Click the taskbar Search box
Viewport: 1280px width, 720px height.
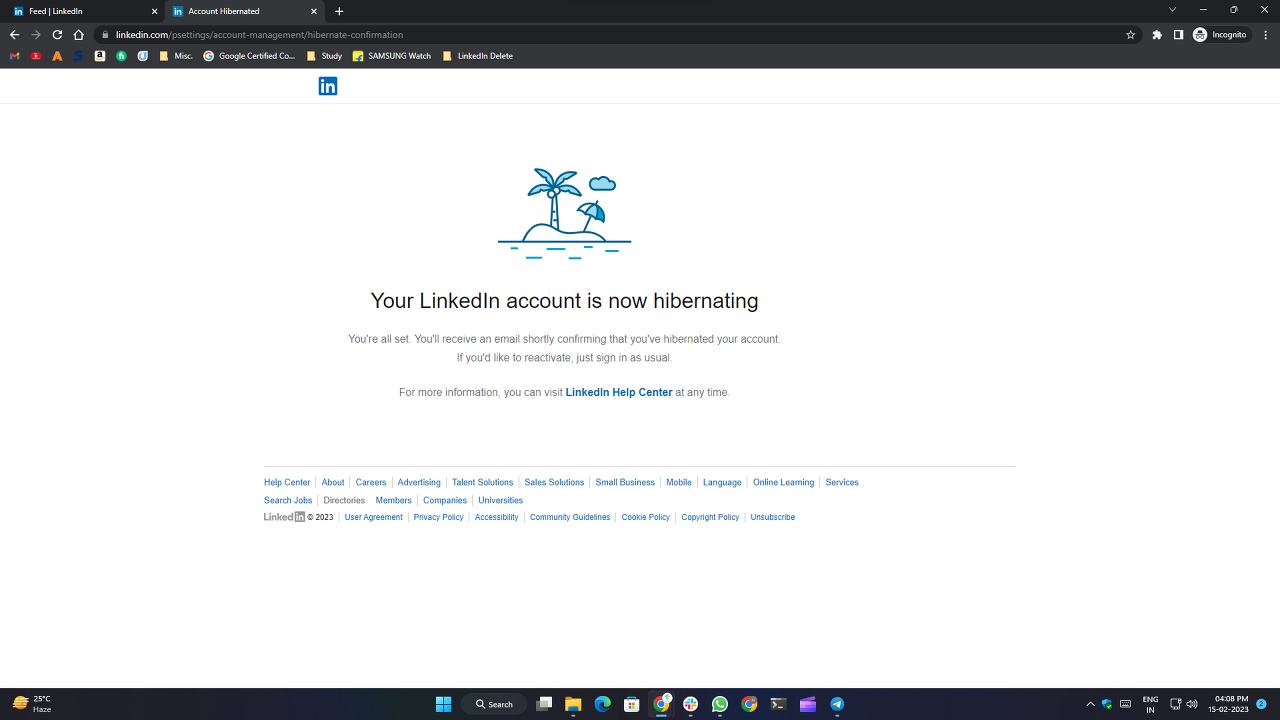click(x=494, y=704)
